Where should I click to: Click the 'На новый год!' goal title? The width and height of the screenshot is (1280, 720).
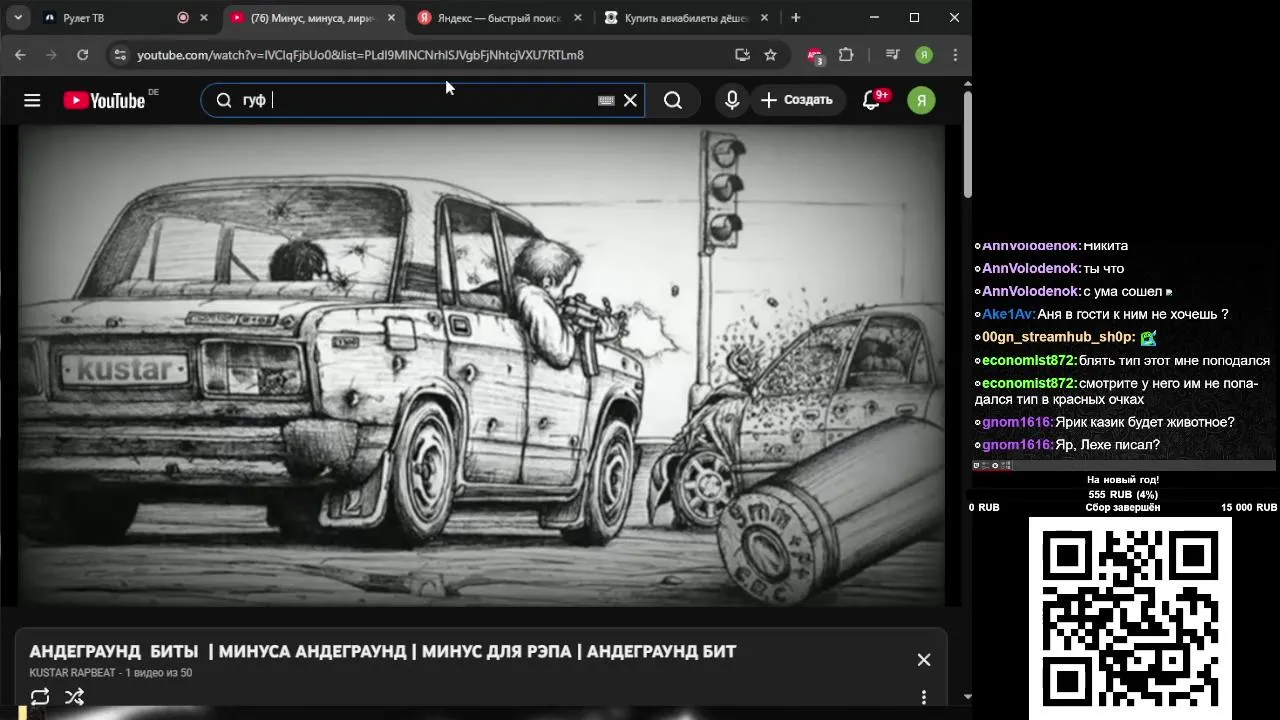1123,480
